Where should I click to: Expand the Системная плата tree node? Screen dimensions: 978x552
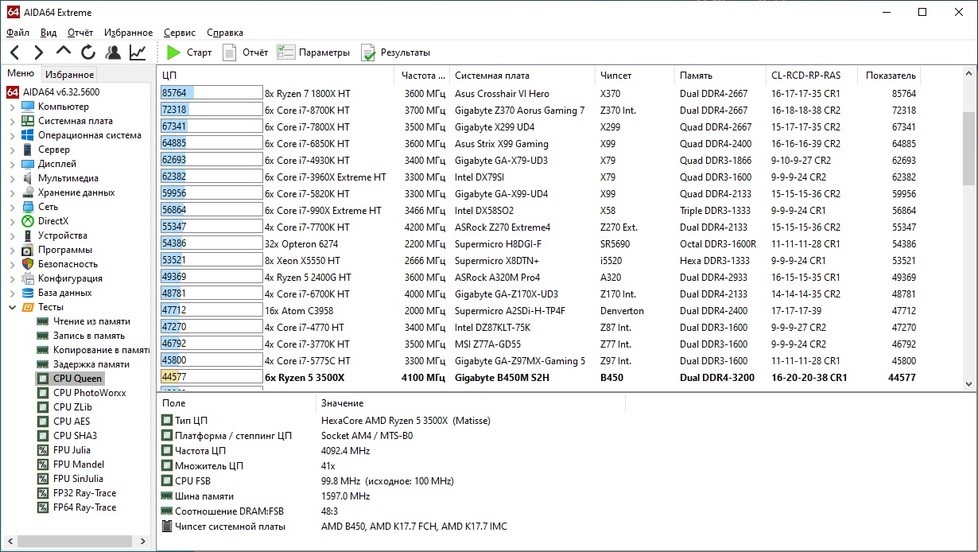click(x=12, y=121)
